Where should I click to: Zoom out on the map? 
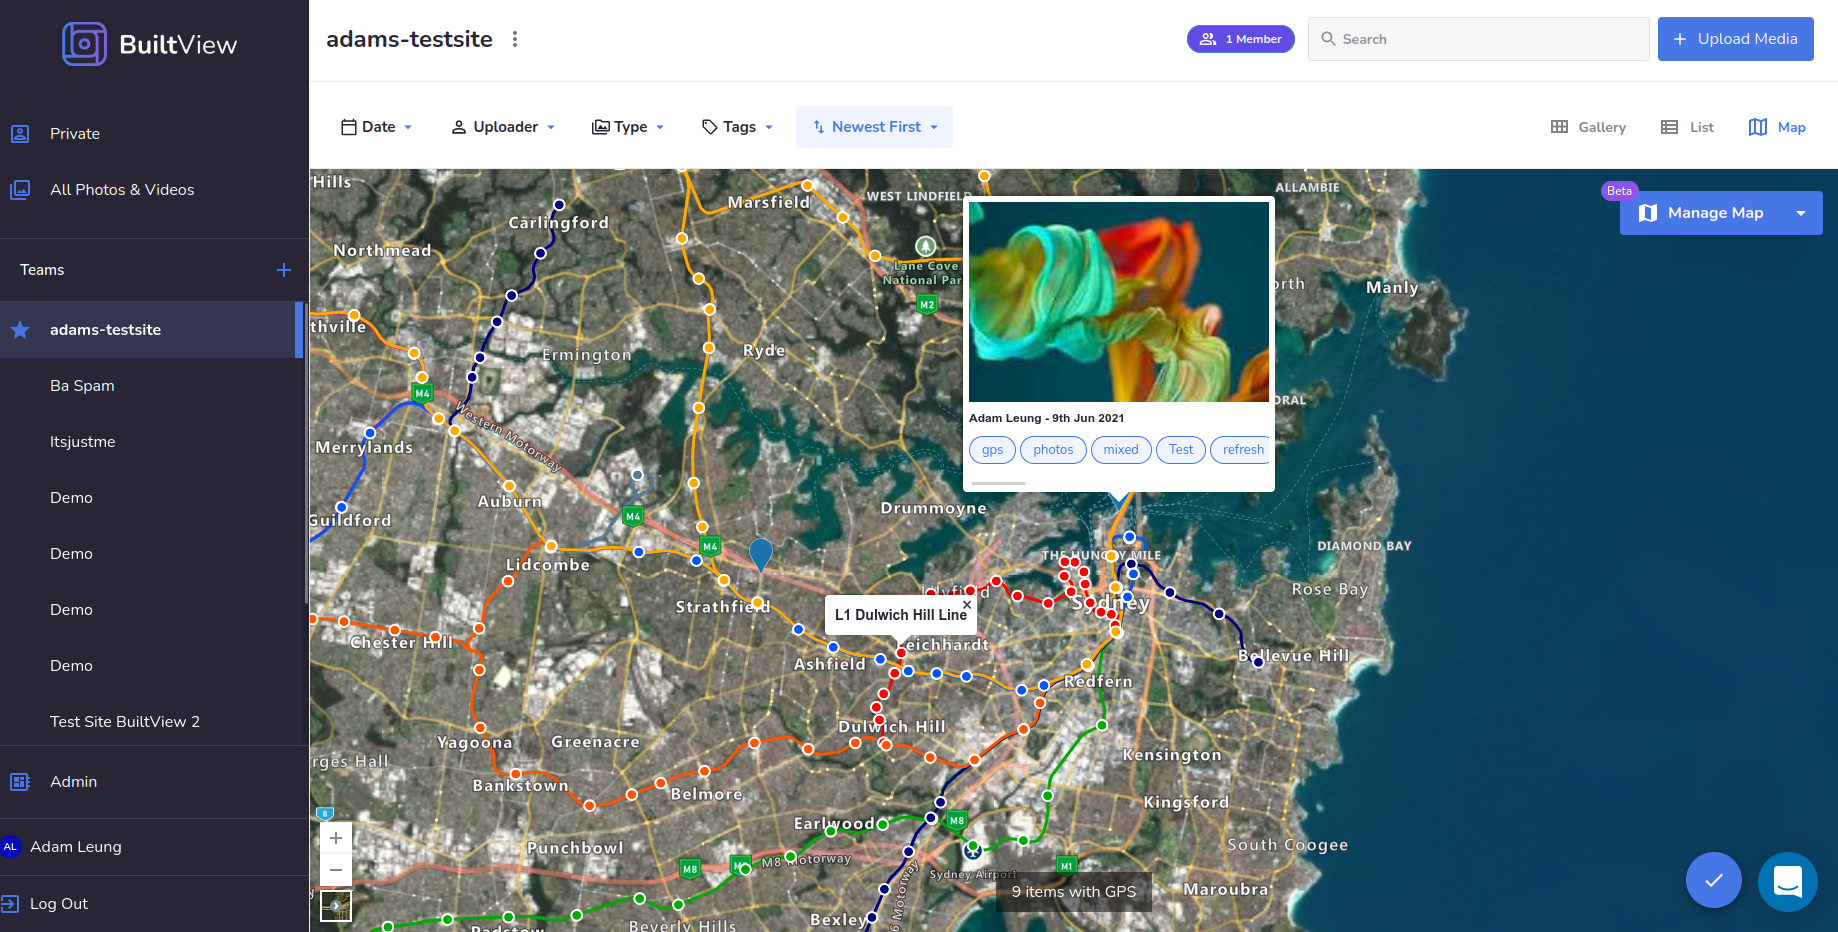(x=336, y=870)
